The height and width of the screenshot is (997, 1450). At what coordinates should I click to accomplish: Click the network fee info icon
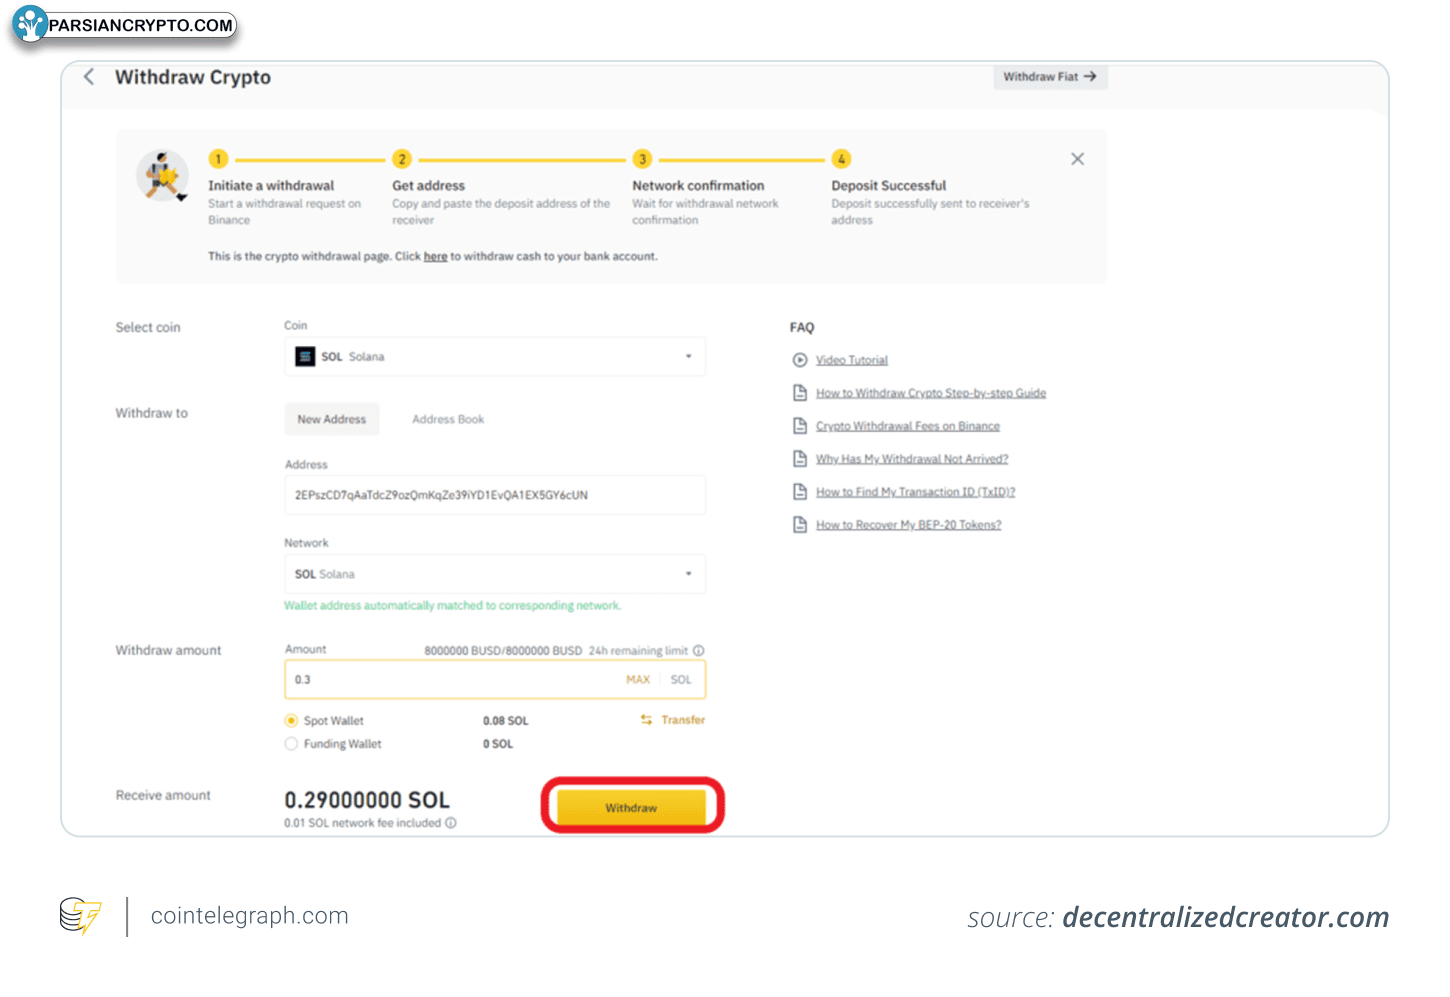pyautogui.click(x=451, y=823)
